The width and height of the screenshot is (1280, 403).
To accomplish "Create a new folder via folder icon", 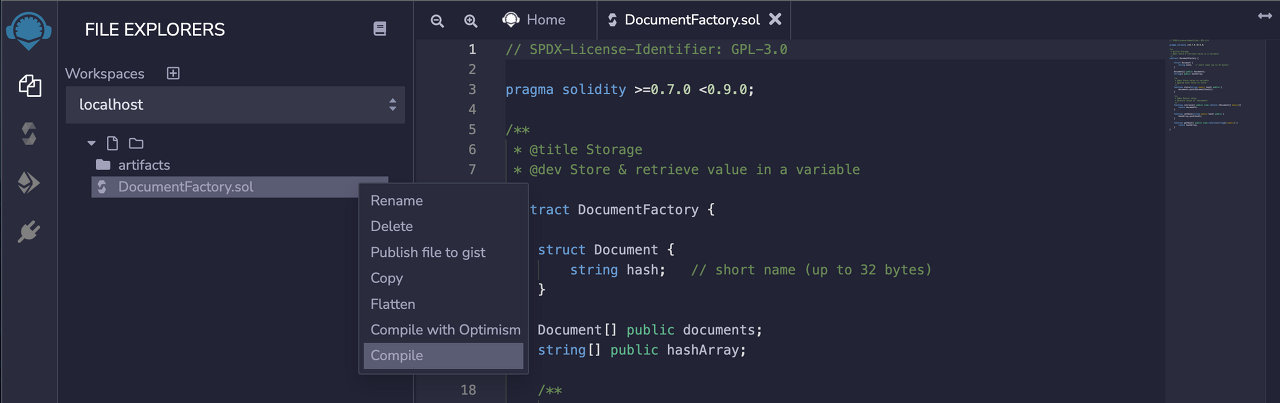I will [x=136, y=143].
